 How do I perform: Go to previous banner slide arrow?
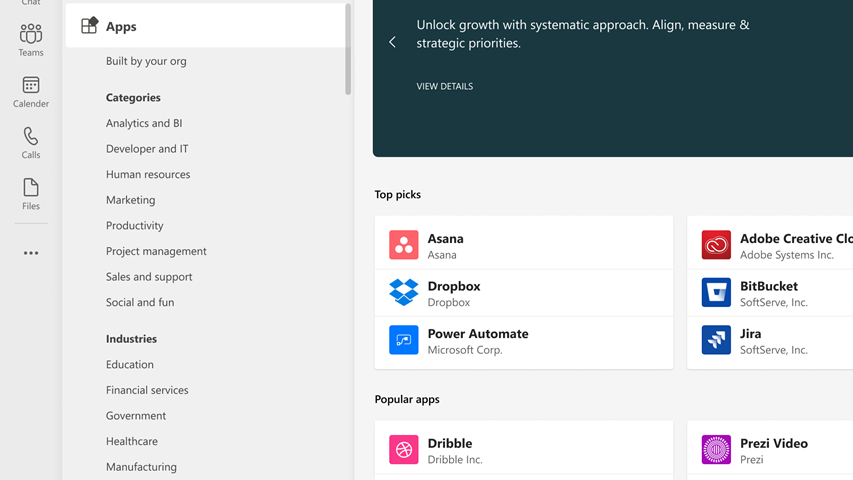(392, 42)
